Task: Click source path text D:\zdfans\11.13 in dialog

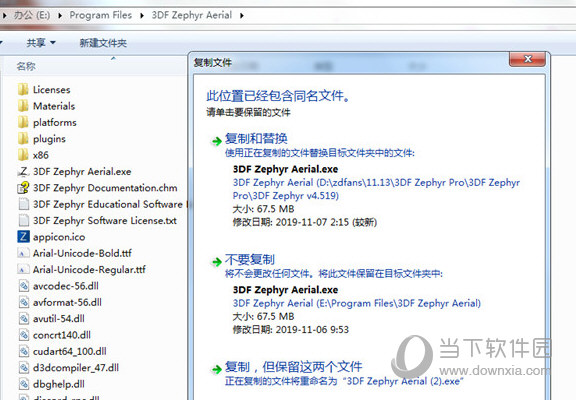Action: [x=376, y=189]
